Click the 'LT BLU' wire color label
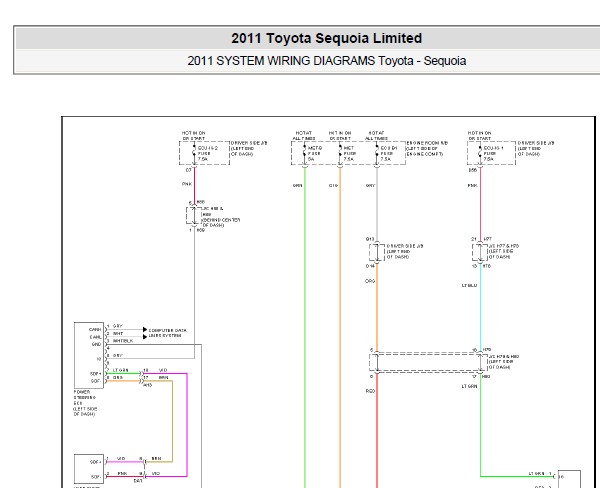The width and height of the screenshot is (600, 488). (x=469, y=286)
